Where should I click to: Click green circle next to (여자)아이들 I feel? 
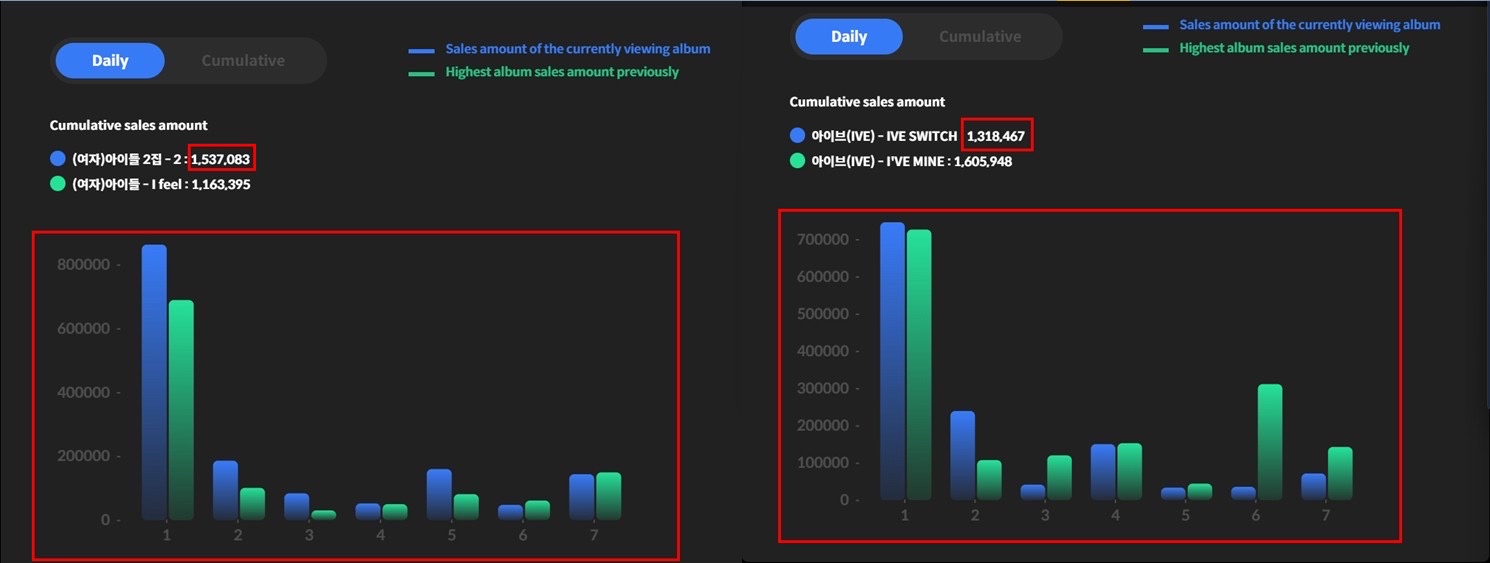58,184
